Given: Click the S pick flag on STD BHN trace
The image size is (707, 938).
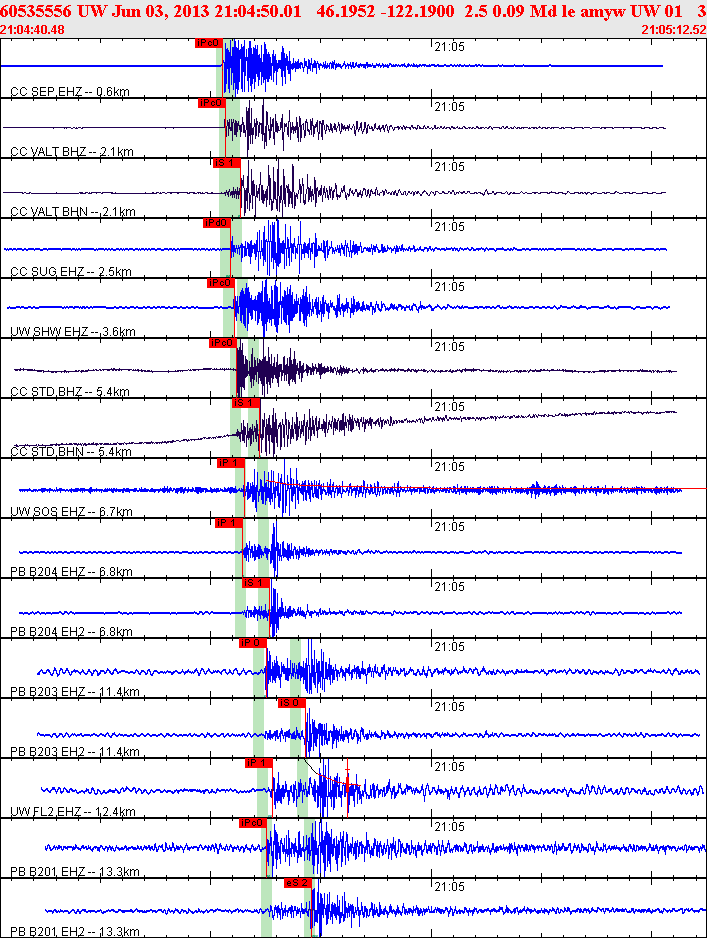Looking at the screenshot, I should 245,403.
